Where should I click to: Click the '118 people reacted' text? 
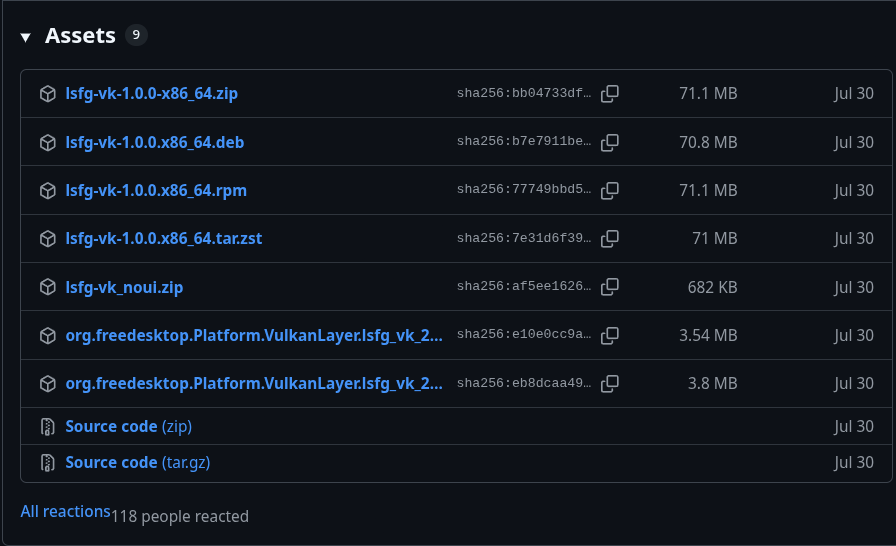[179, 516]
